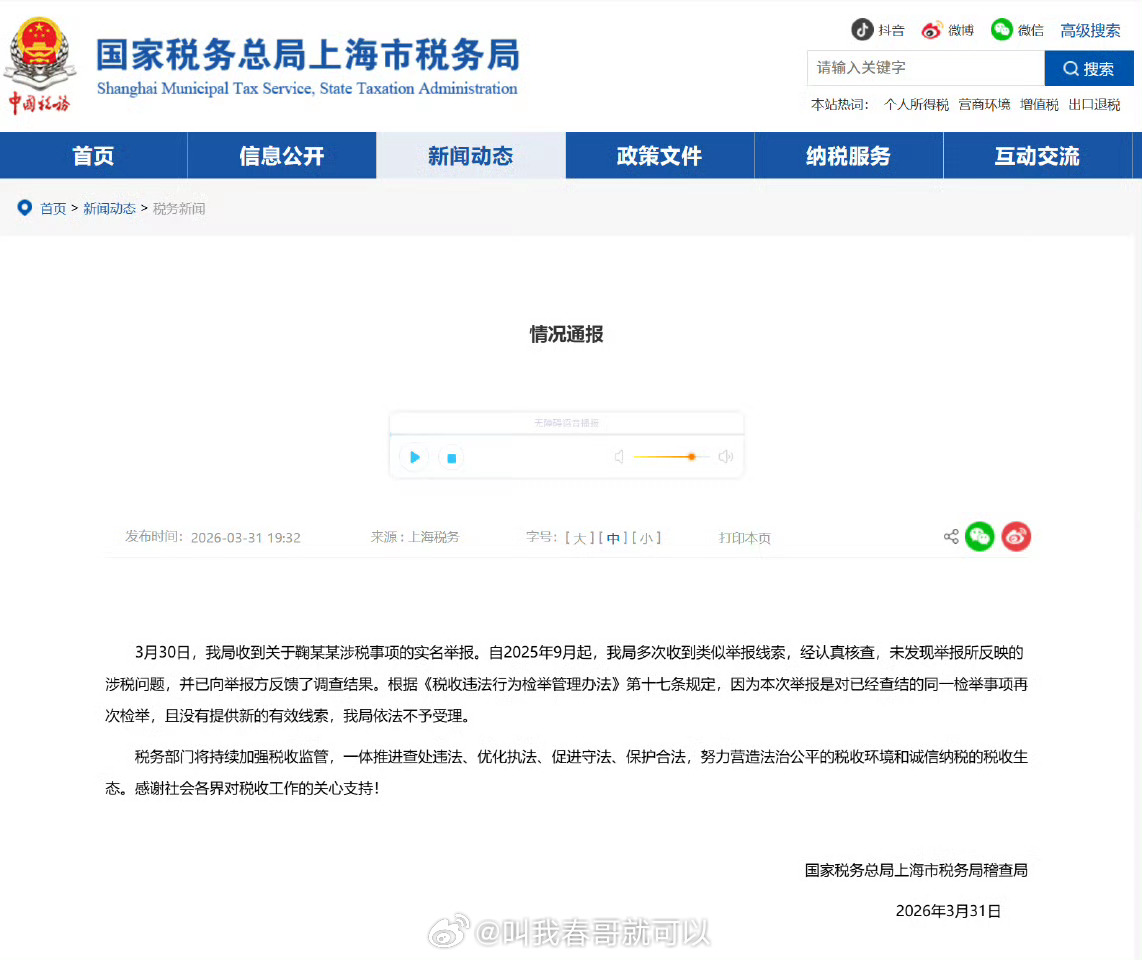1142x960 pixels.
Task: Stop the audio playback
Action: click(451, 457)
